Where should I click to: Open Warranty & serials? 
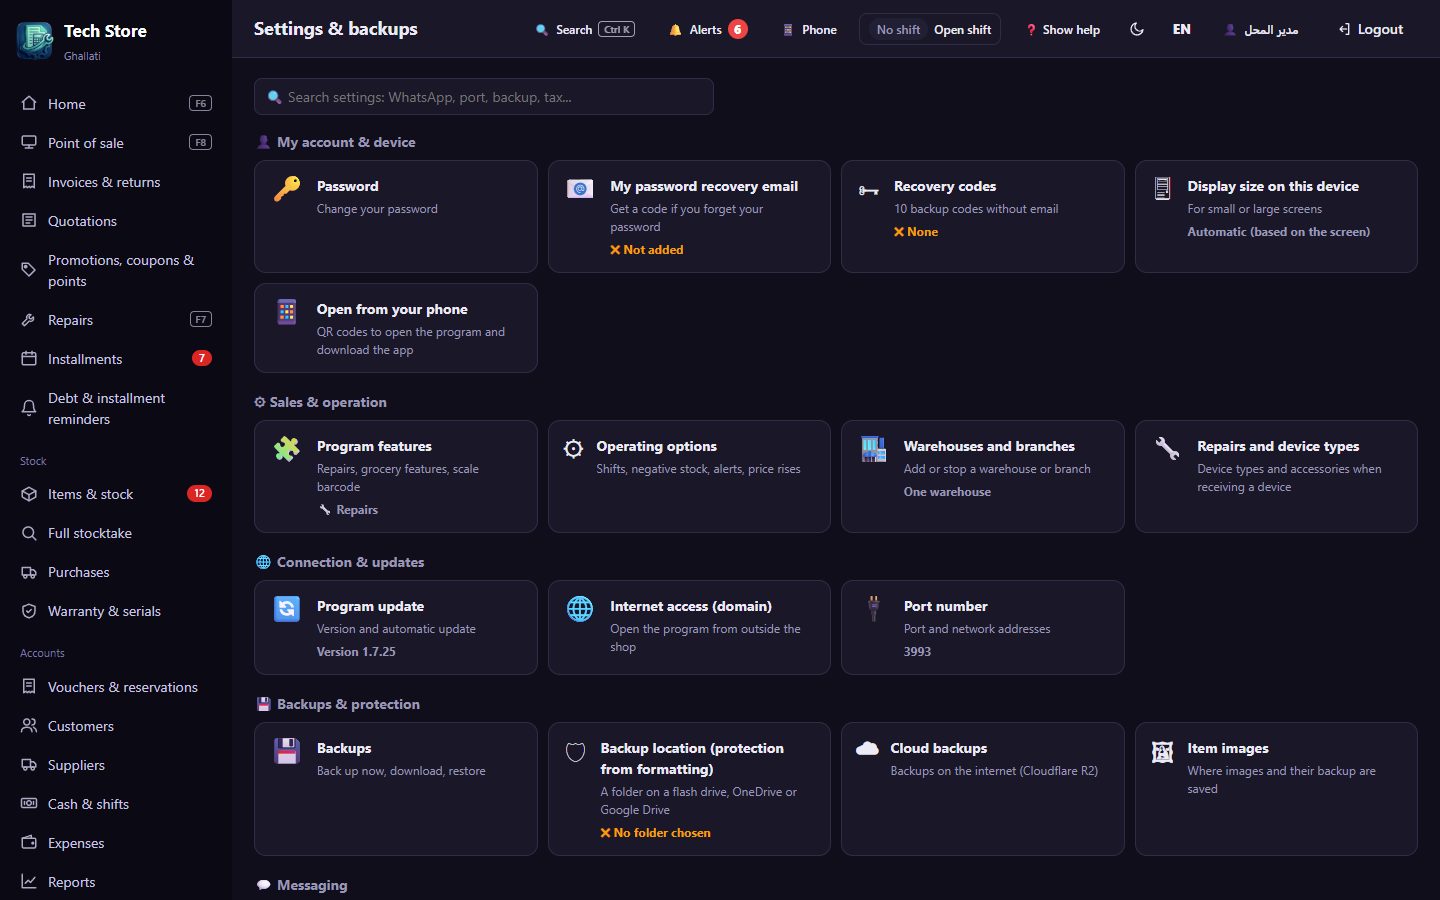click(x=116, y=611)
